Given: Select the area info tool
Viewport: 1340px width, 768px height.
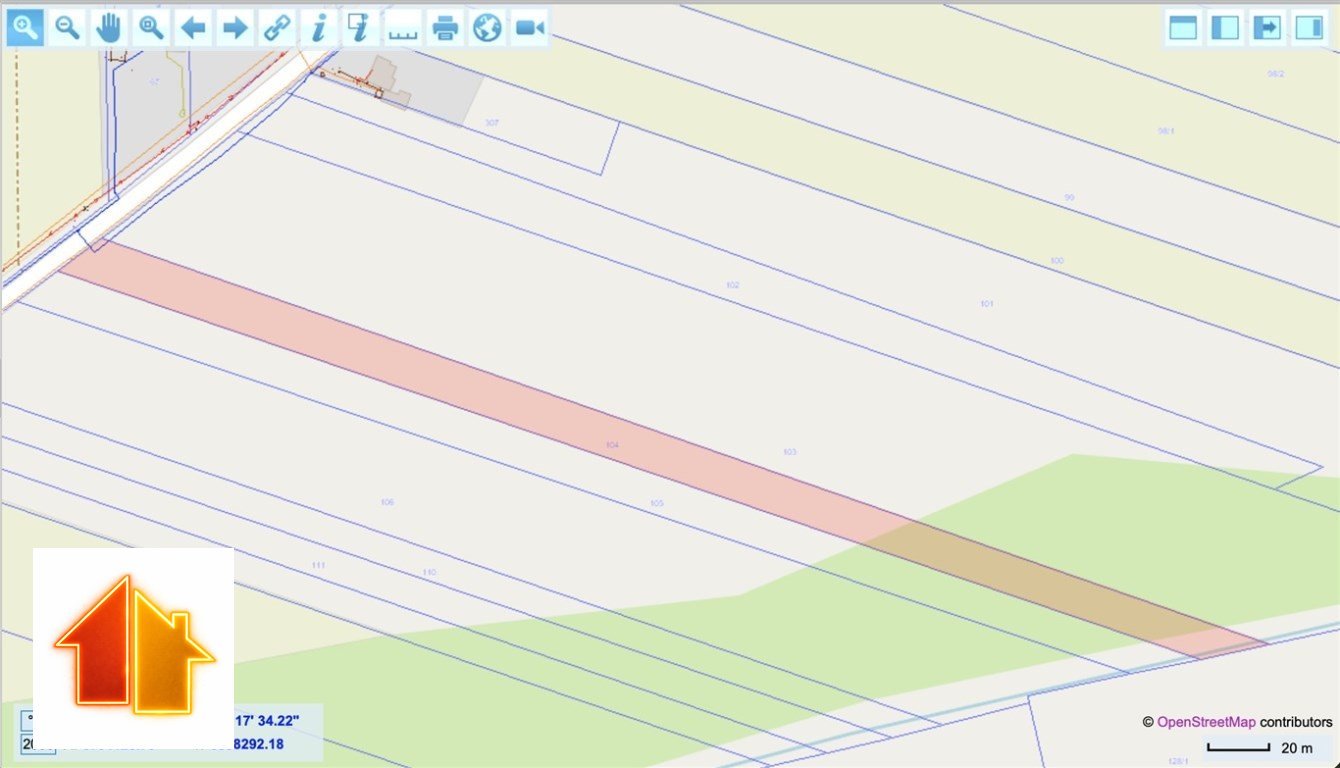Looking at the screenshot, I should 360,28.
